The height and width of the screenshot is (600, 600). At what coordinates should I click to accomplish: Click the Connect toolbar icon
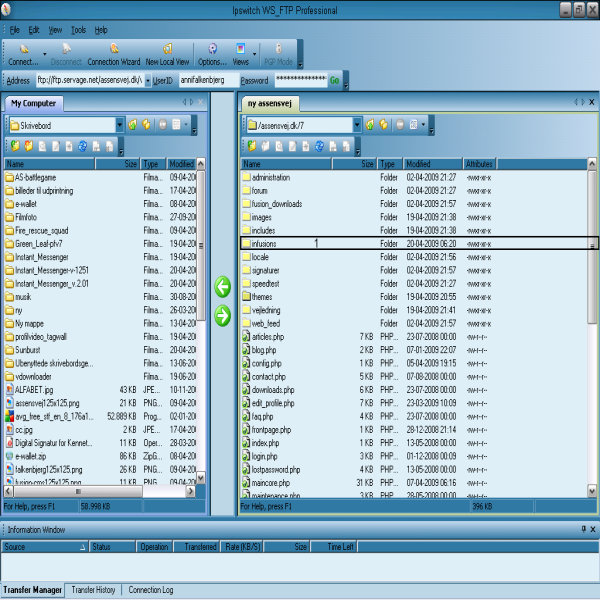coord(23,54)
